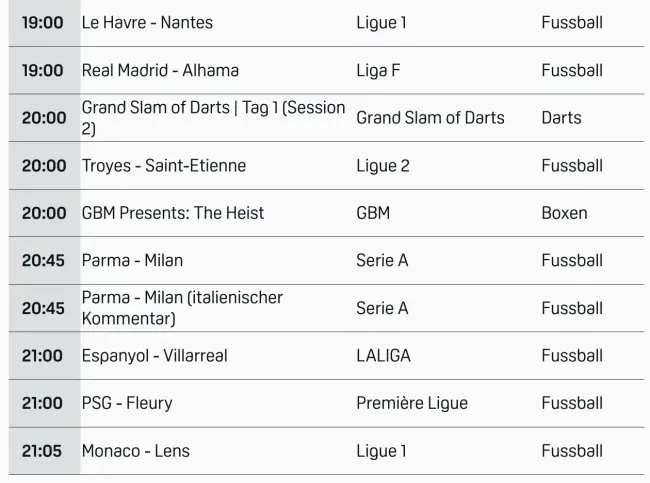Select the Liga F competition label
Viewport: 650px width, 483px height.
[379, 70]
